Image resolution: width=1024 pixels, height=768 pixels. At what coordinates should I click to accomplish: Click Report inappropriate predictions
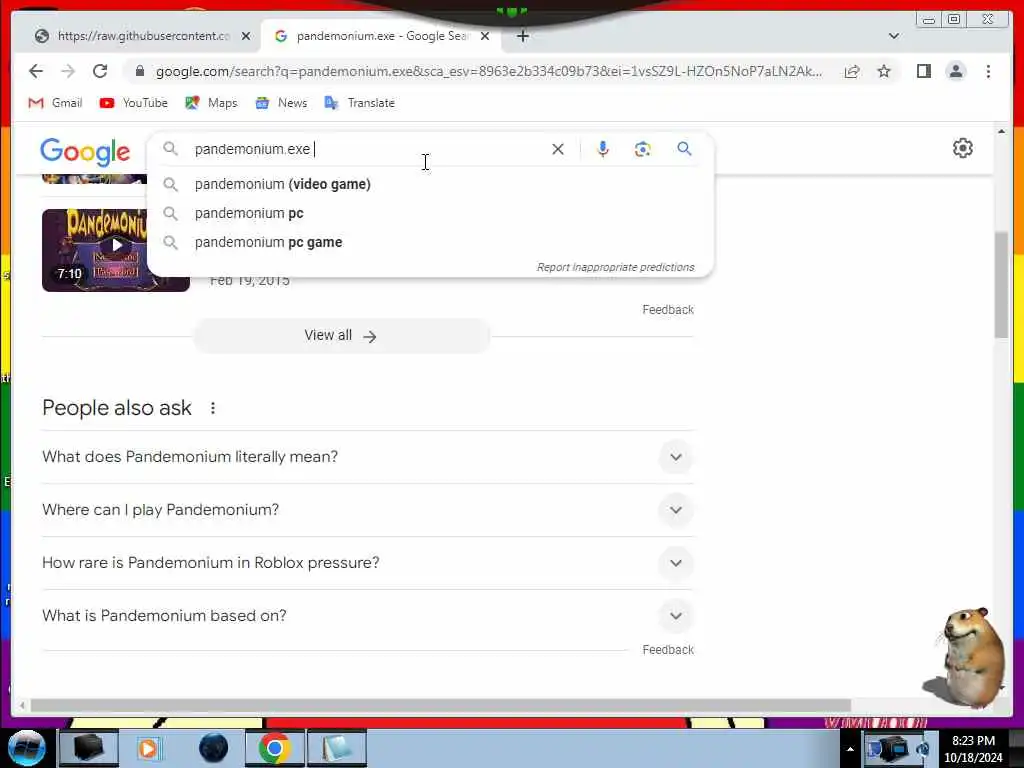pyautogui.click(x=615, y=267)
